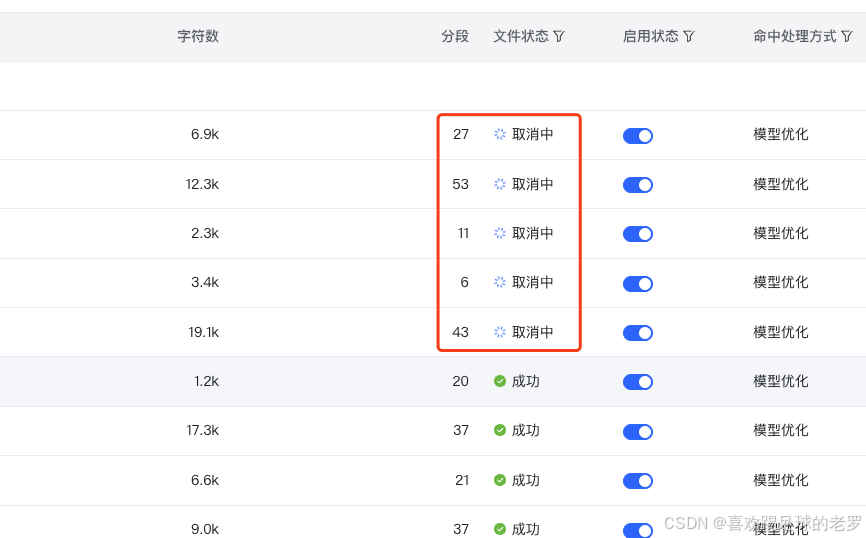Toggle the enable switch for the 1.2k row
The height and width of the screenshot is (538, 866).
pos(638,382)
